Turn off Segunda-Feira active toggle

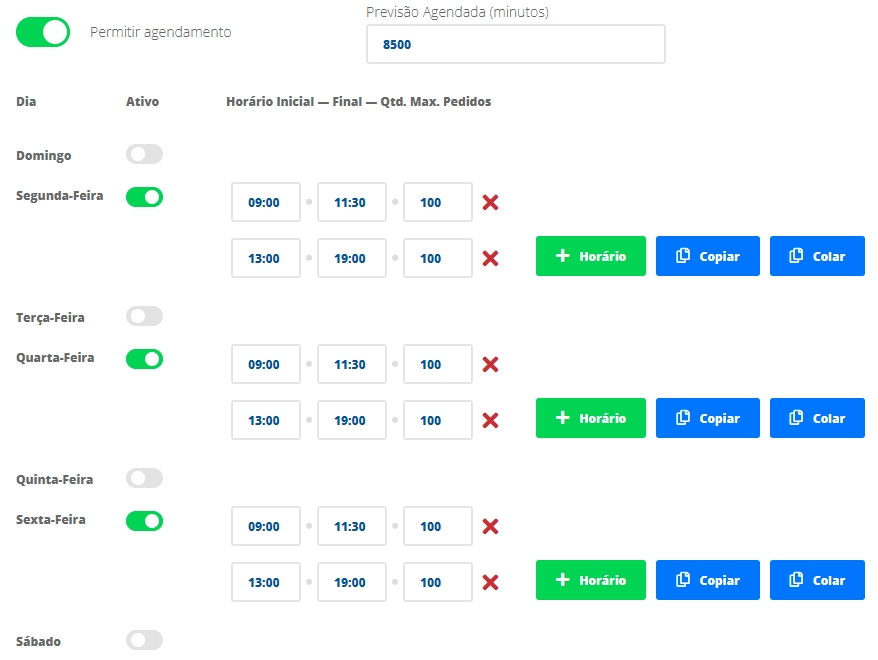pos(144,197)
